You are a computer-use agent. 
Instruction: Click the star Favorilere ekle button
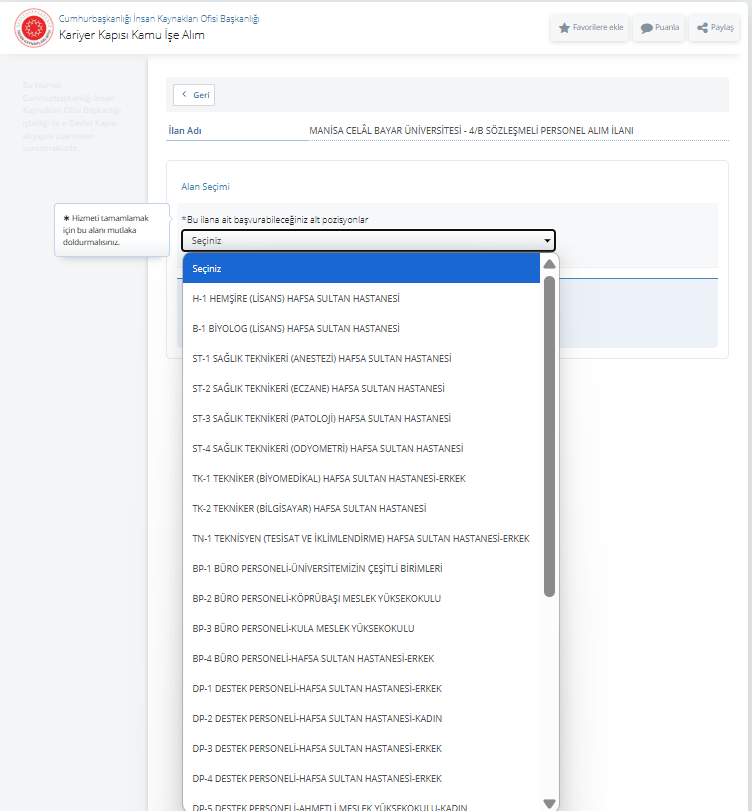(590, 27)
